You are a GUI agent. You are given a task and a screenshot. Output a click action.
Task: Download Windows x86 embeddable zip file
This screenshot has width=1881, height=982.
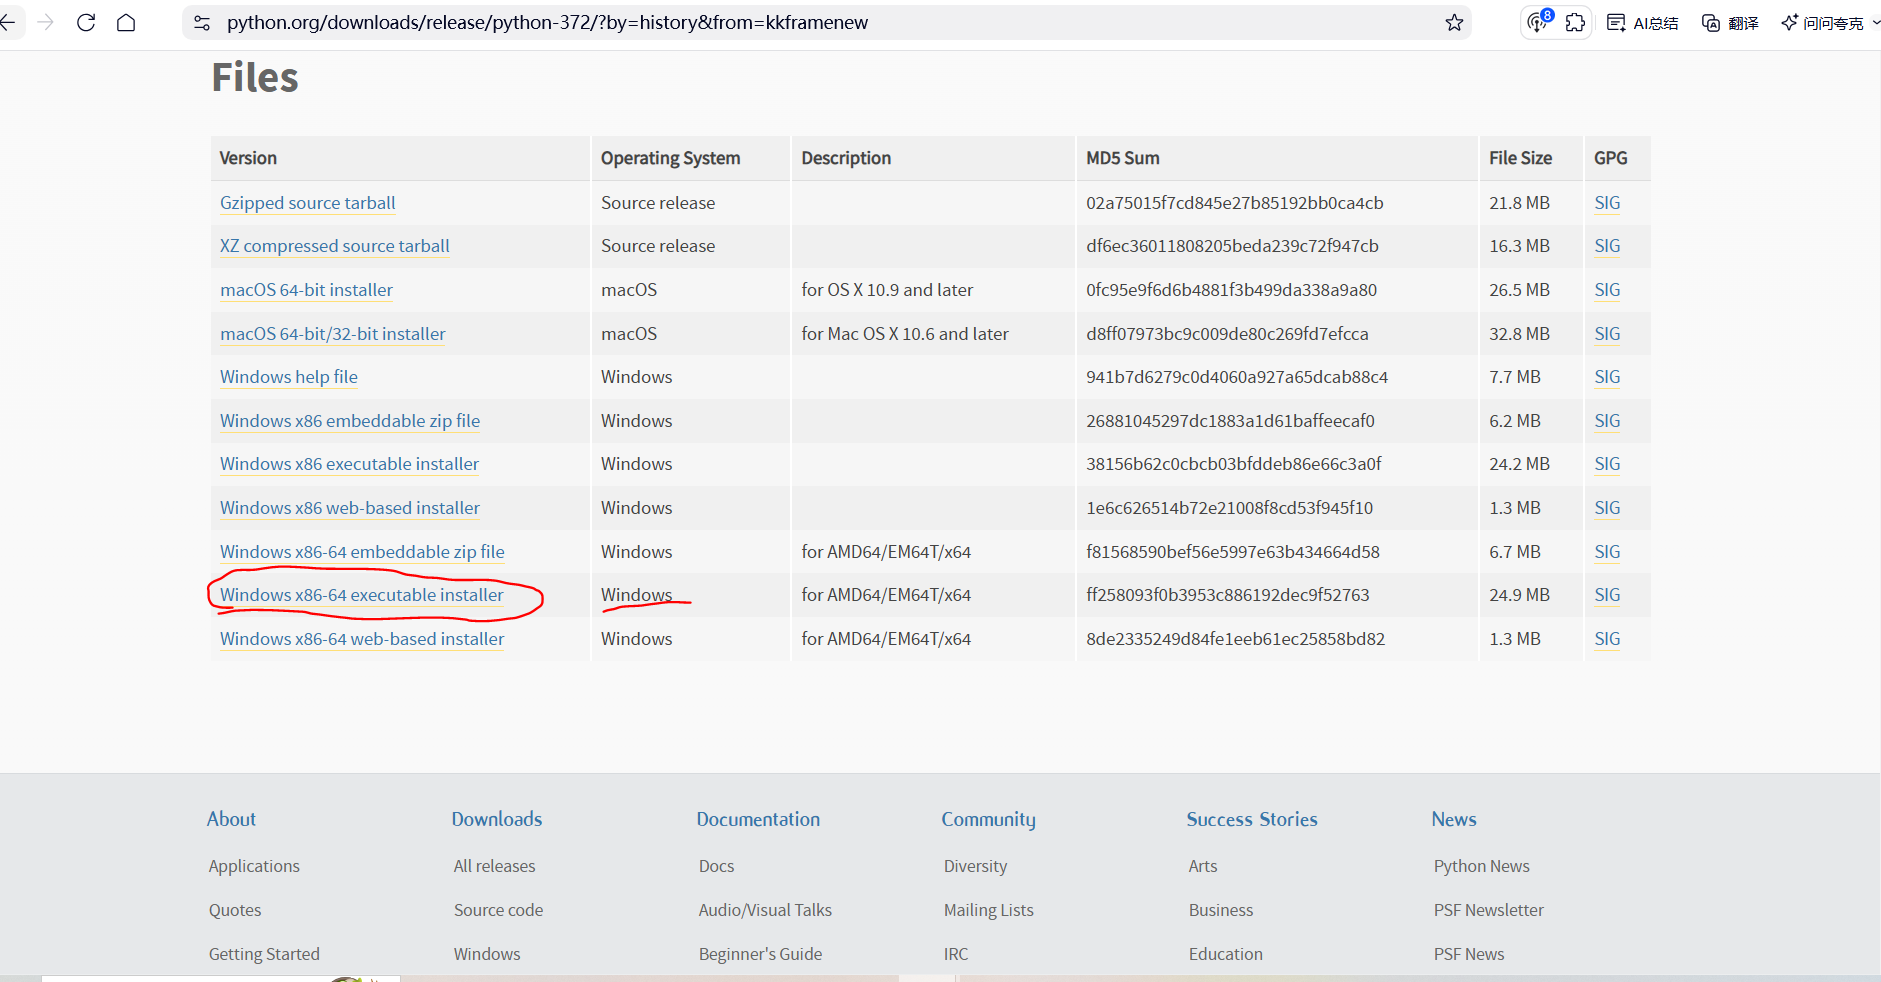tap(350, 421)
